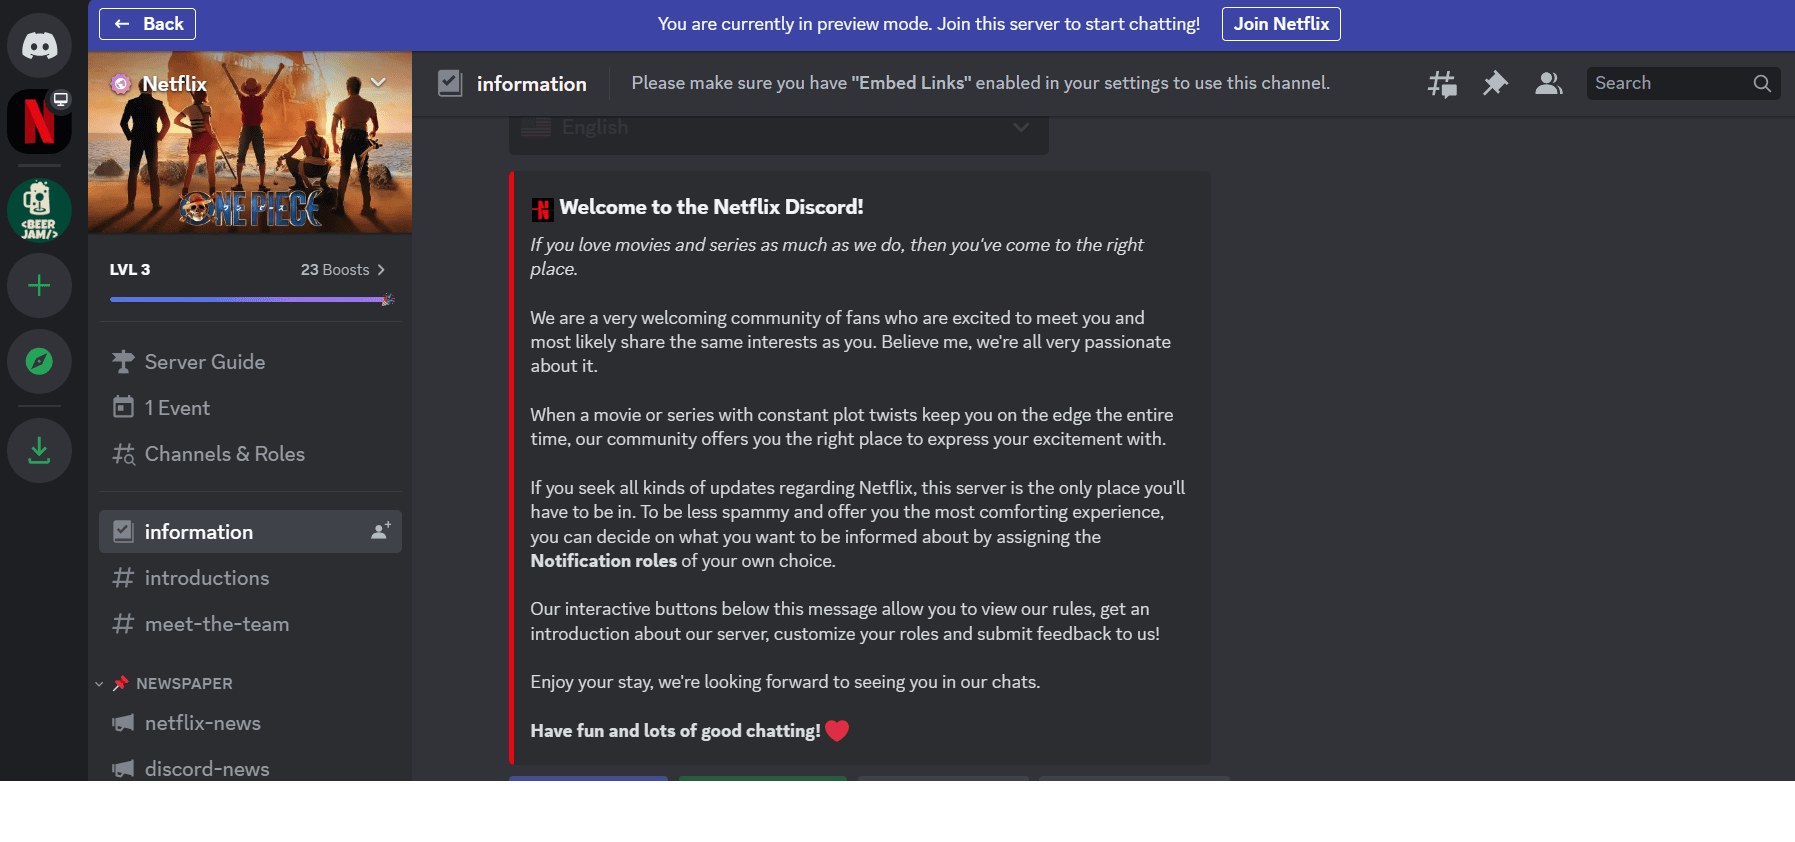Click the Back button
The height and width of the screenshot is (842, 1795).
click(x=148, y=24)
